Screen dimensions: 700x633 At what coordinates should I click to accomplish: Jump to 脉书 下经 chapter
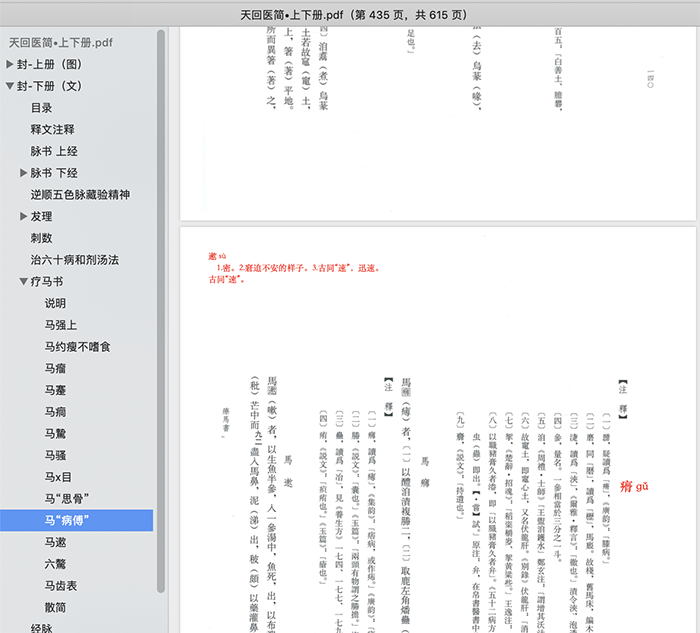54,173
